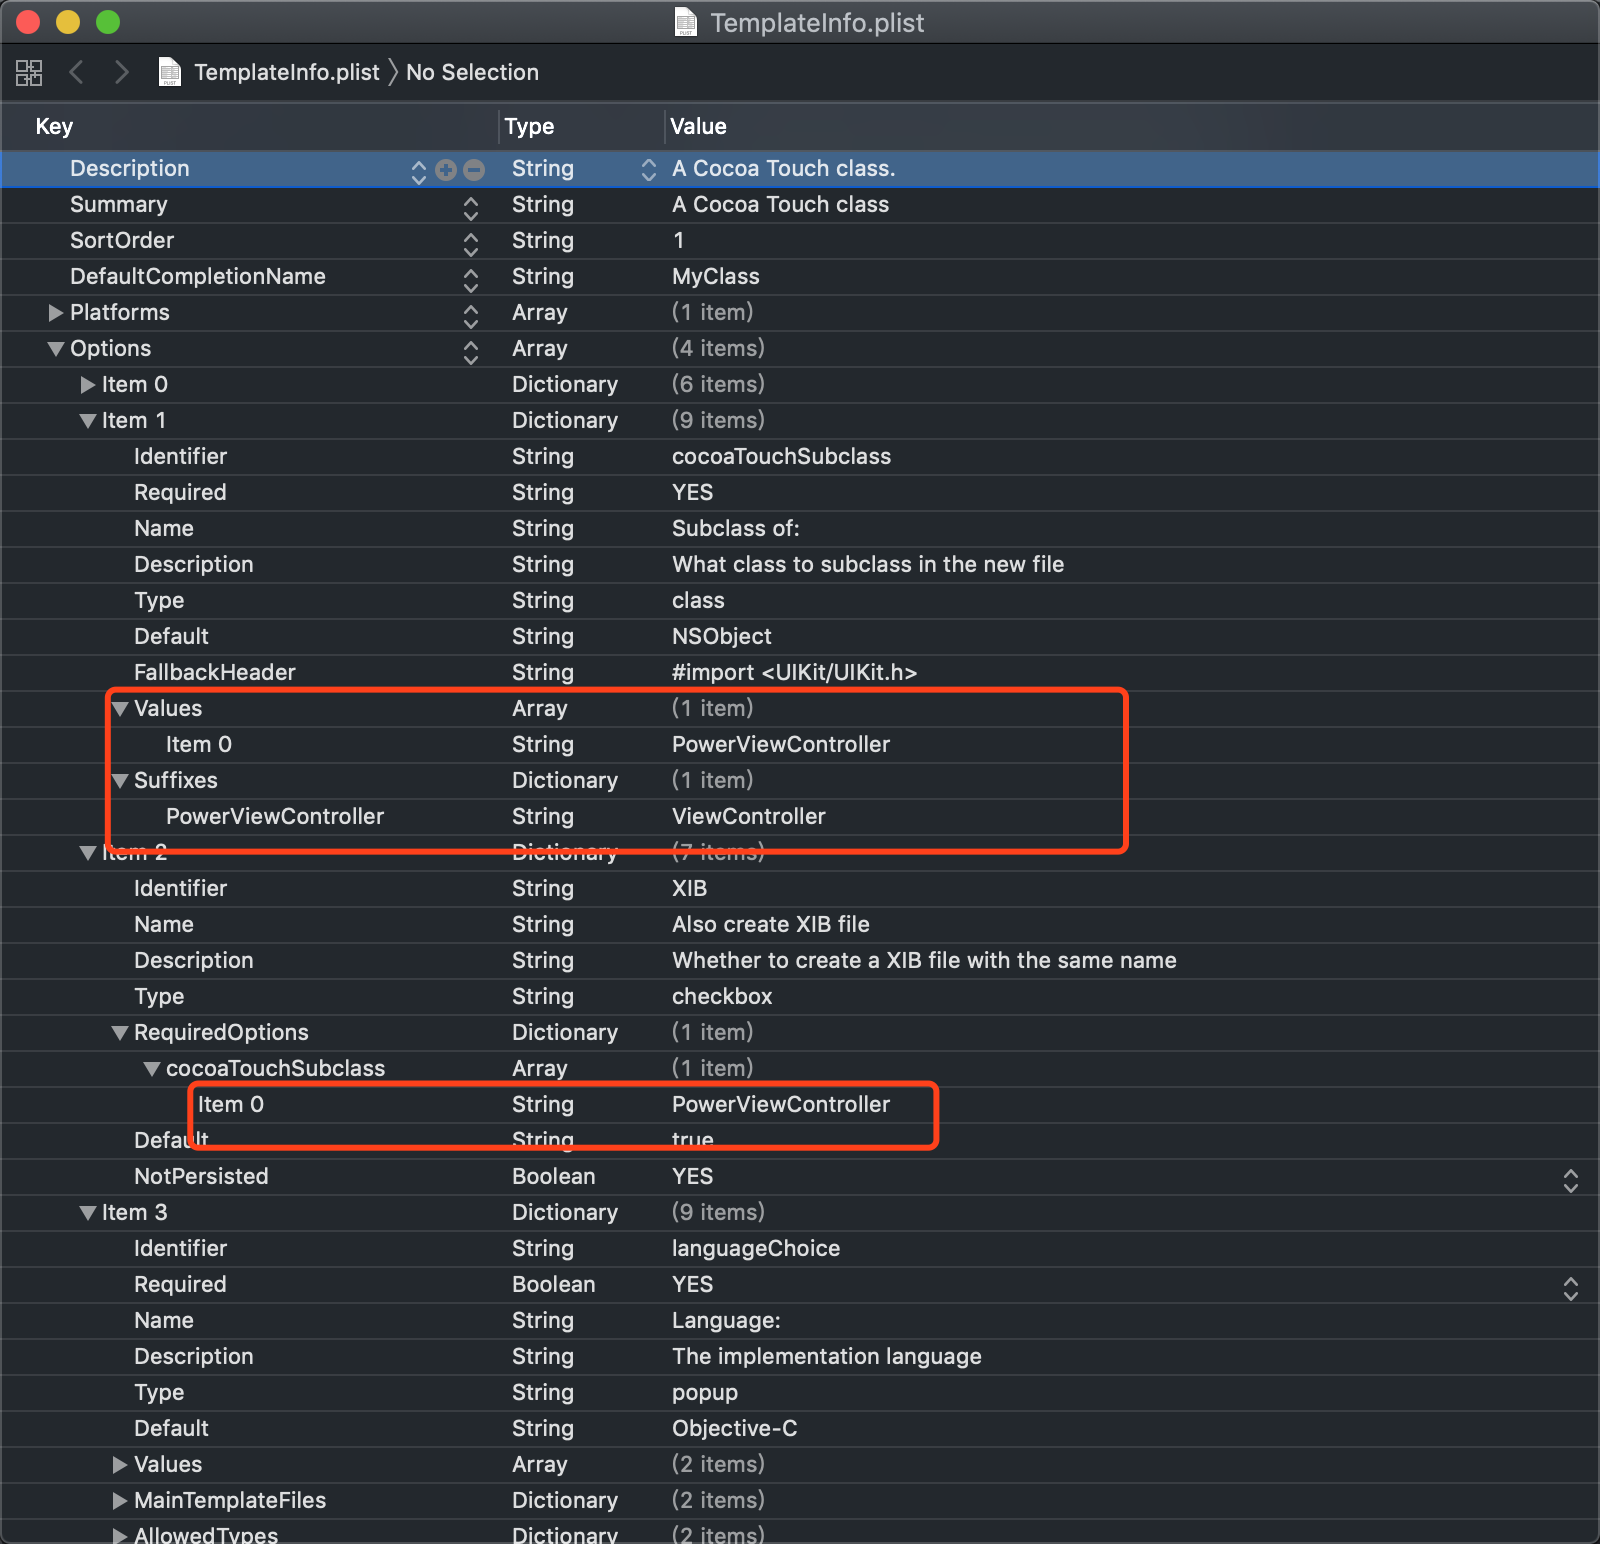Collapse the Options array
The height and width of the screenshot is (1544, 1600).
(x=56, y=349)
